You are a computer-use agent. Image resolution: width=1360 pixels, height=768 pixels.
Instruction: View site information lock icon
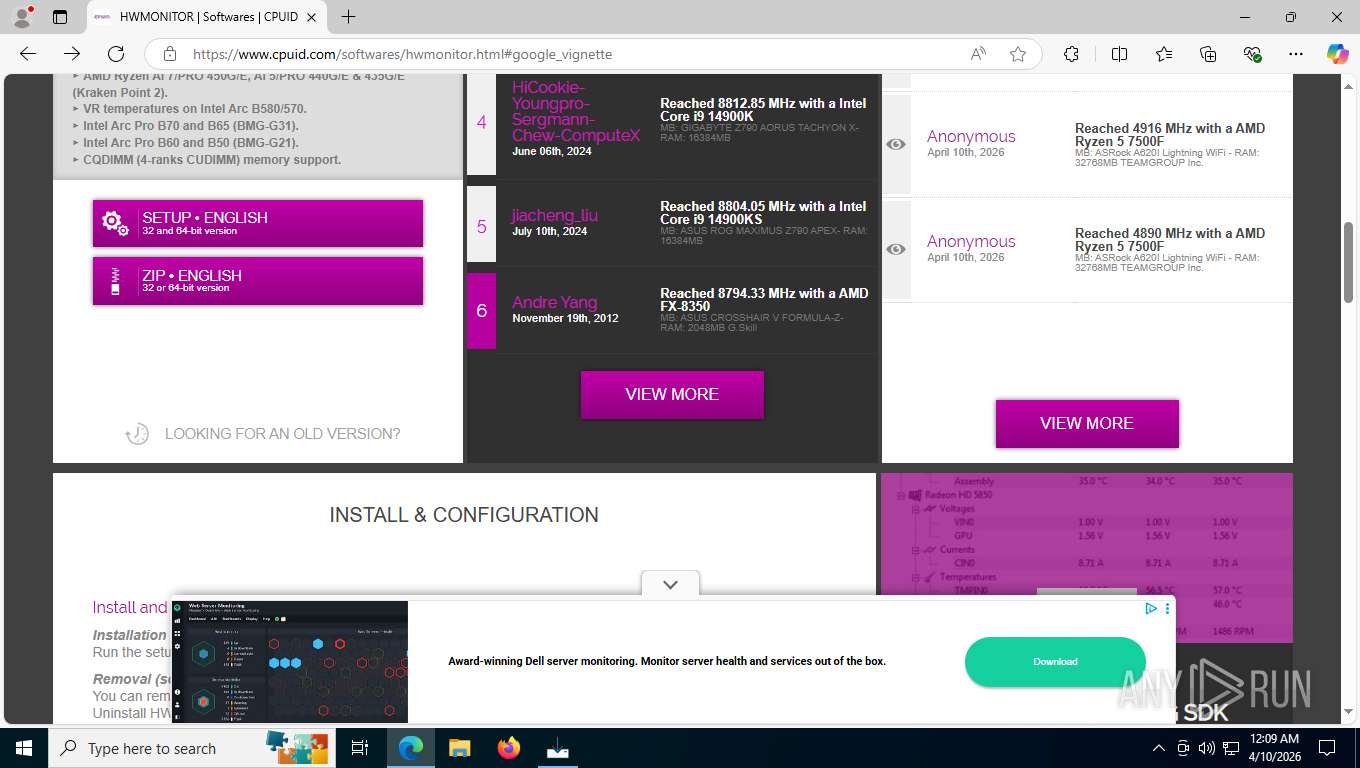coord(170,54)
